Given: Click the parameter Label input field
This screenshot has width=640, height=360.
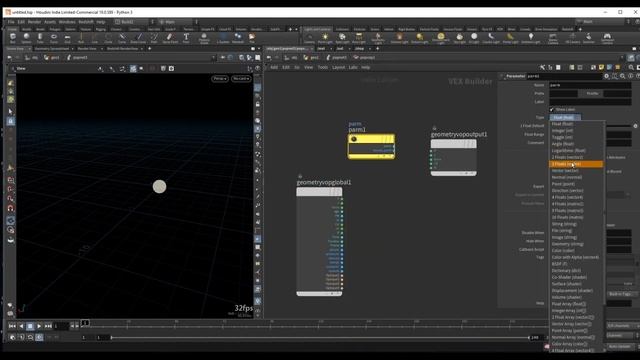Looking at the screenshot, I should coord(590,102).
